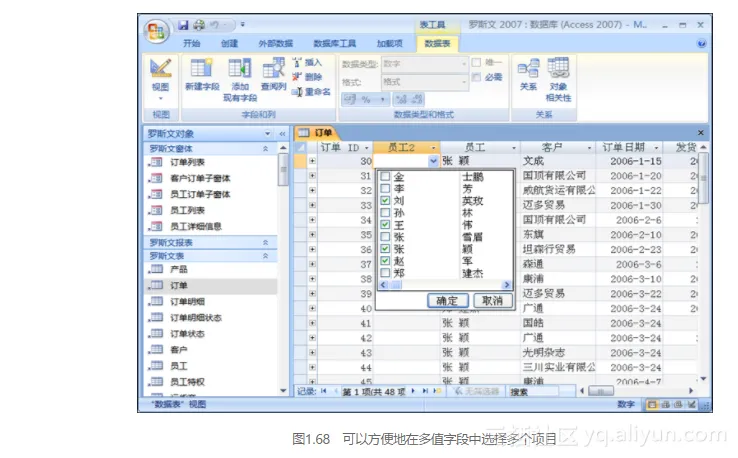738x458 pixels.
Task: Click datasheet horizontal scrollbar thumb
Action: click(x=601, y=391)
